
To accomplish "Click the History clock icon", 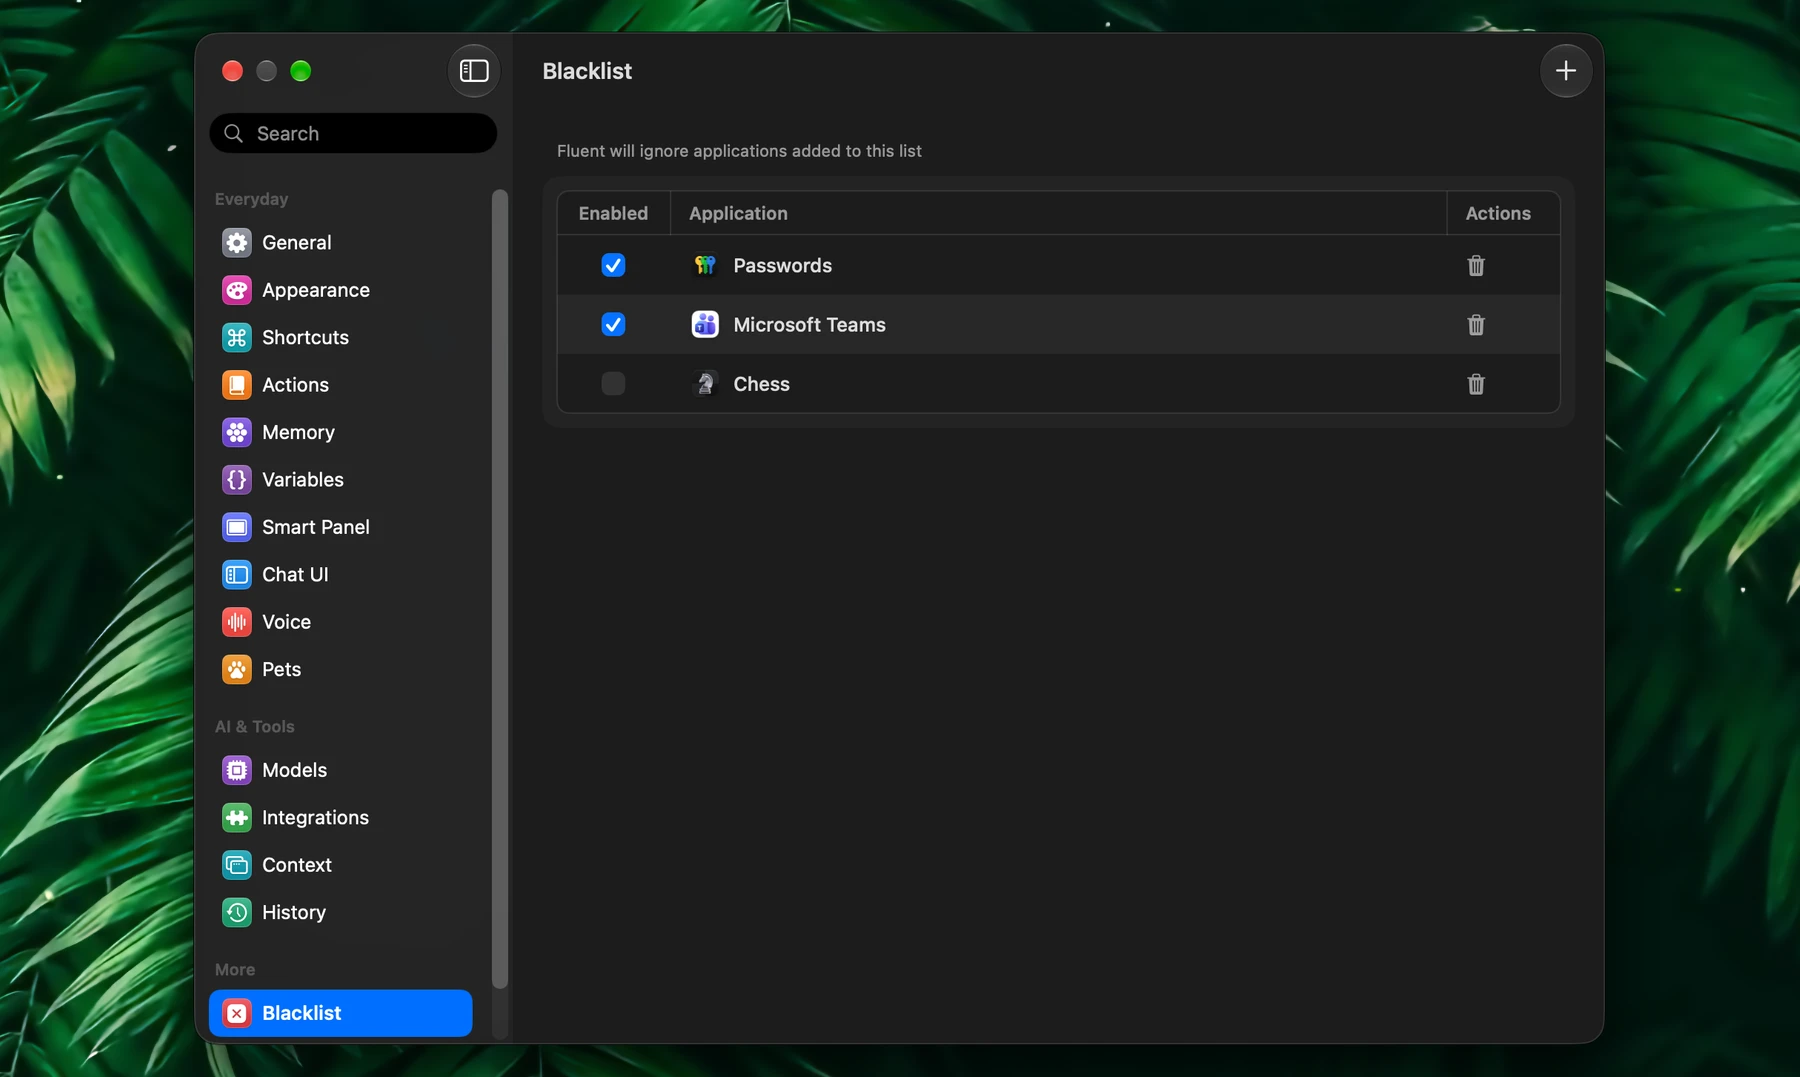I will tap(237, 912).
